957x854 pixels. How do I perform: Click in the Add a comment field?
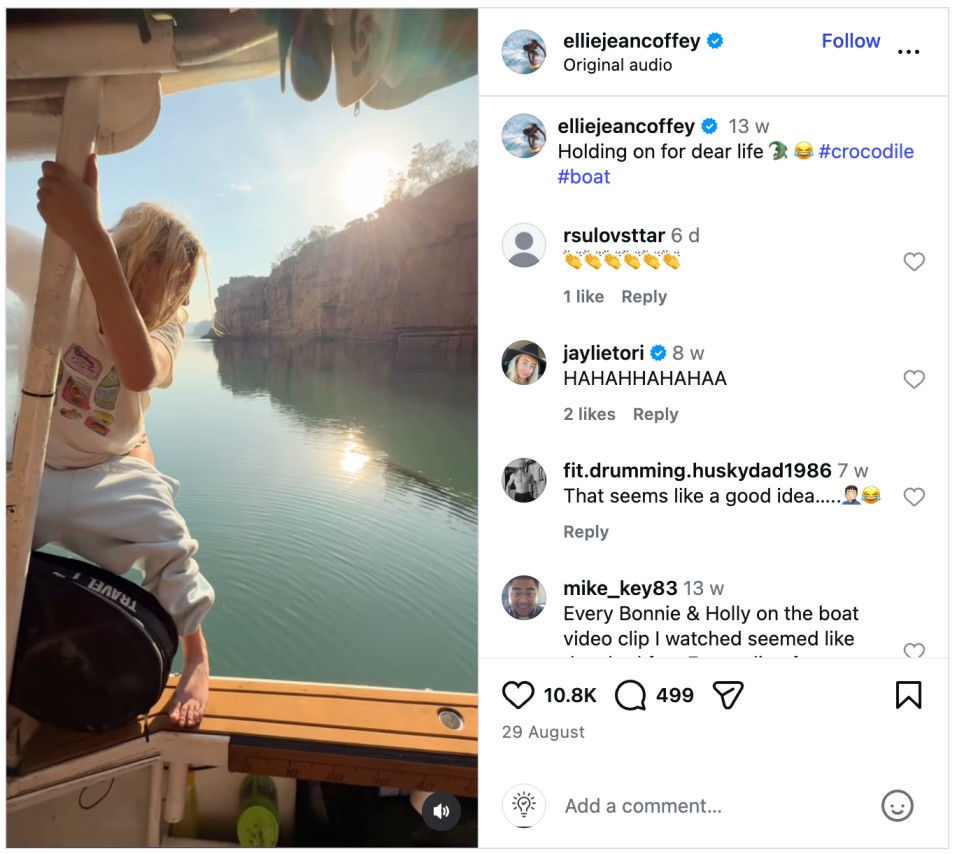(x=700, y=806)
